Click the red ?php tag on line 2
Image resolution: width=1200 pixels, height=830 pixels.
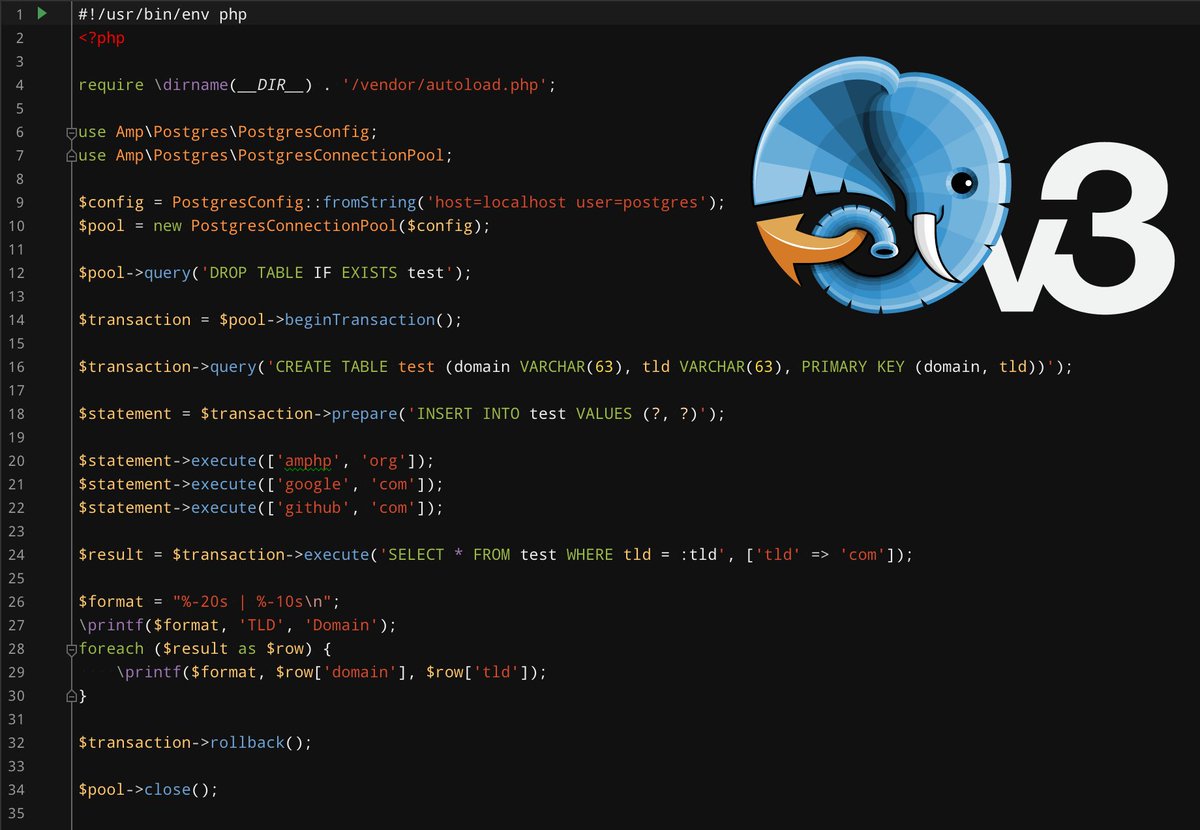coord(102,37)
